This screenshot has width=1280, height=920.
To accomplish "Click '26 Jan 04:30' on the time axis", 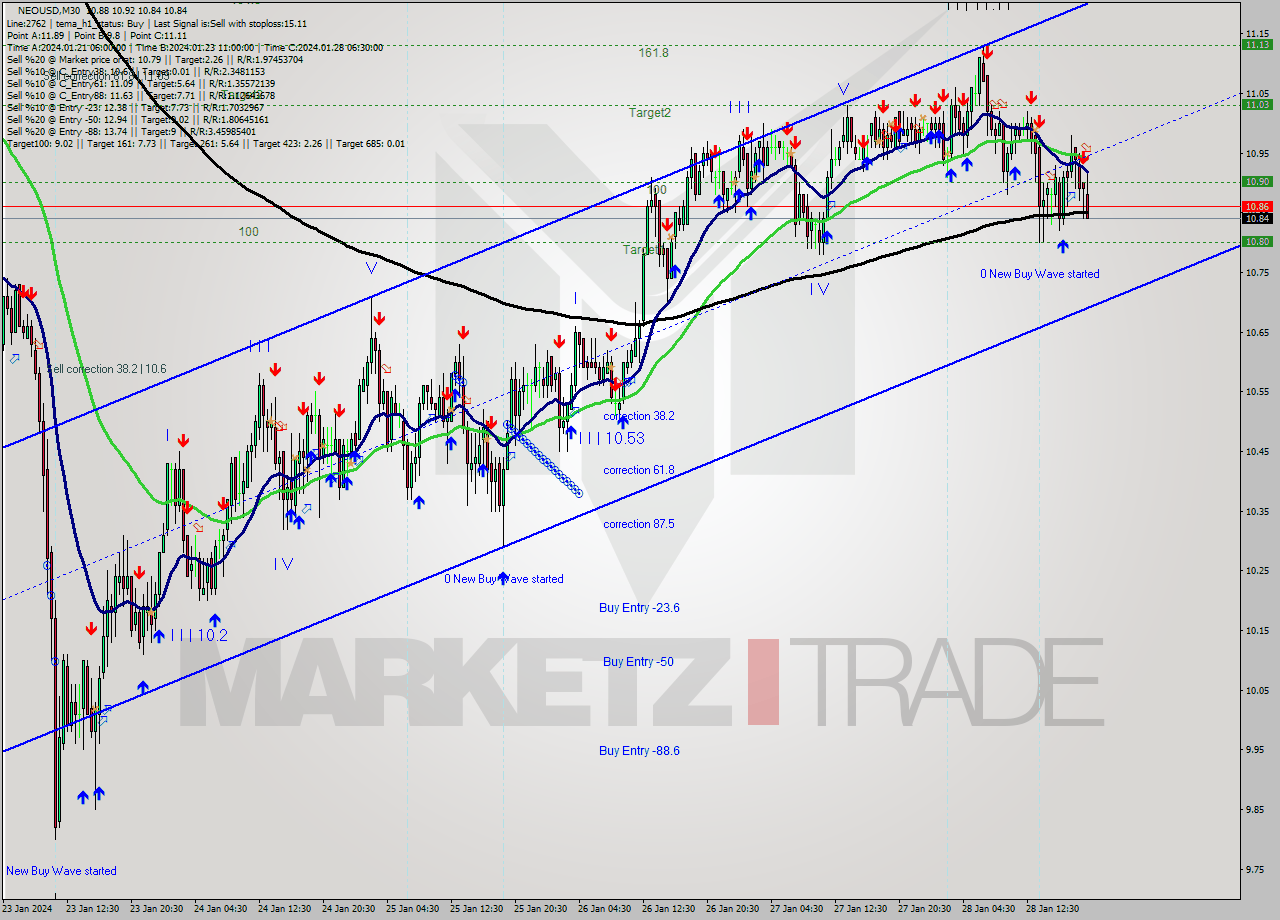I will 604,909.
